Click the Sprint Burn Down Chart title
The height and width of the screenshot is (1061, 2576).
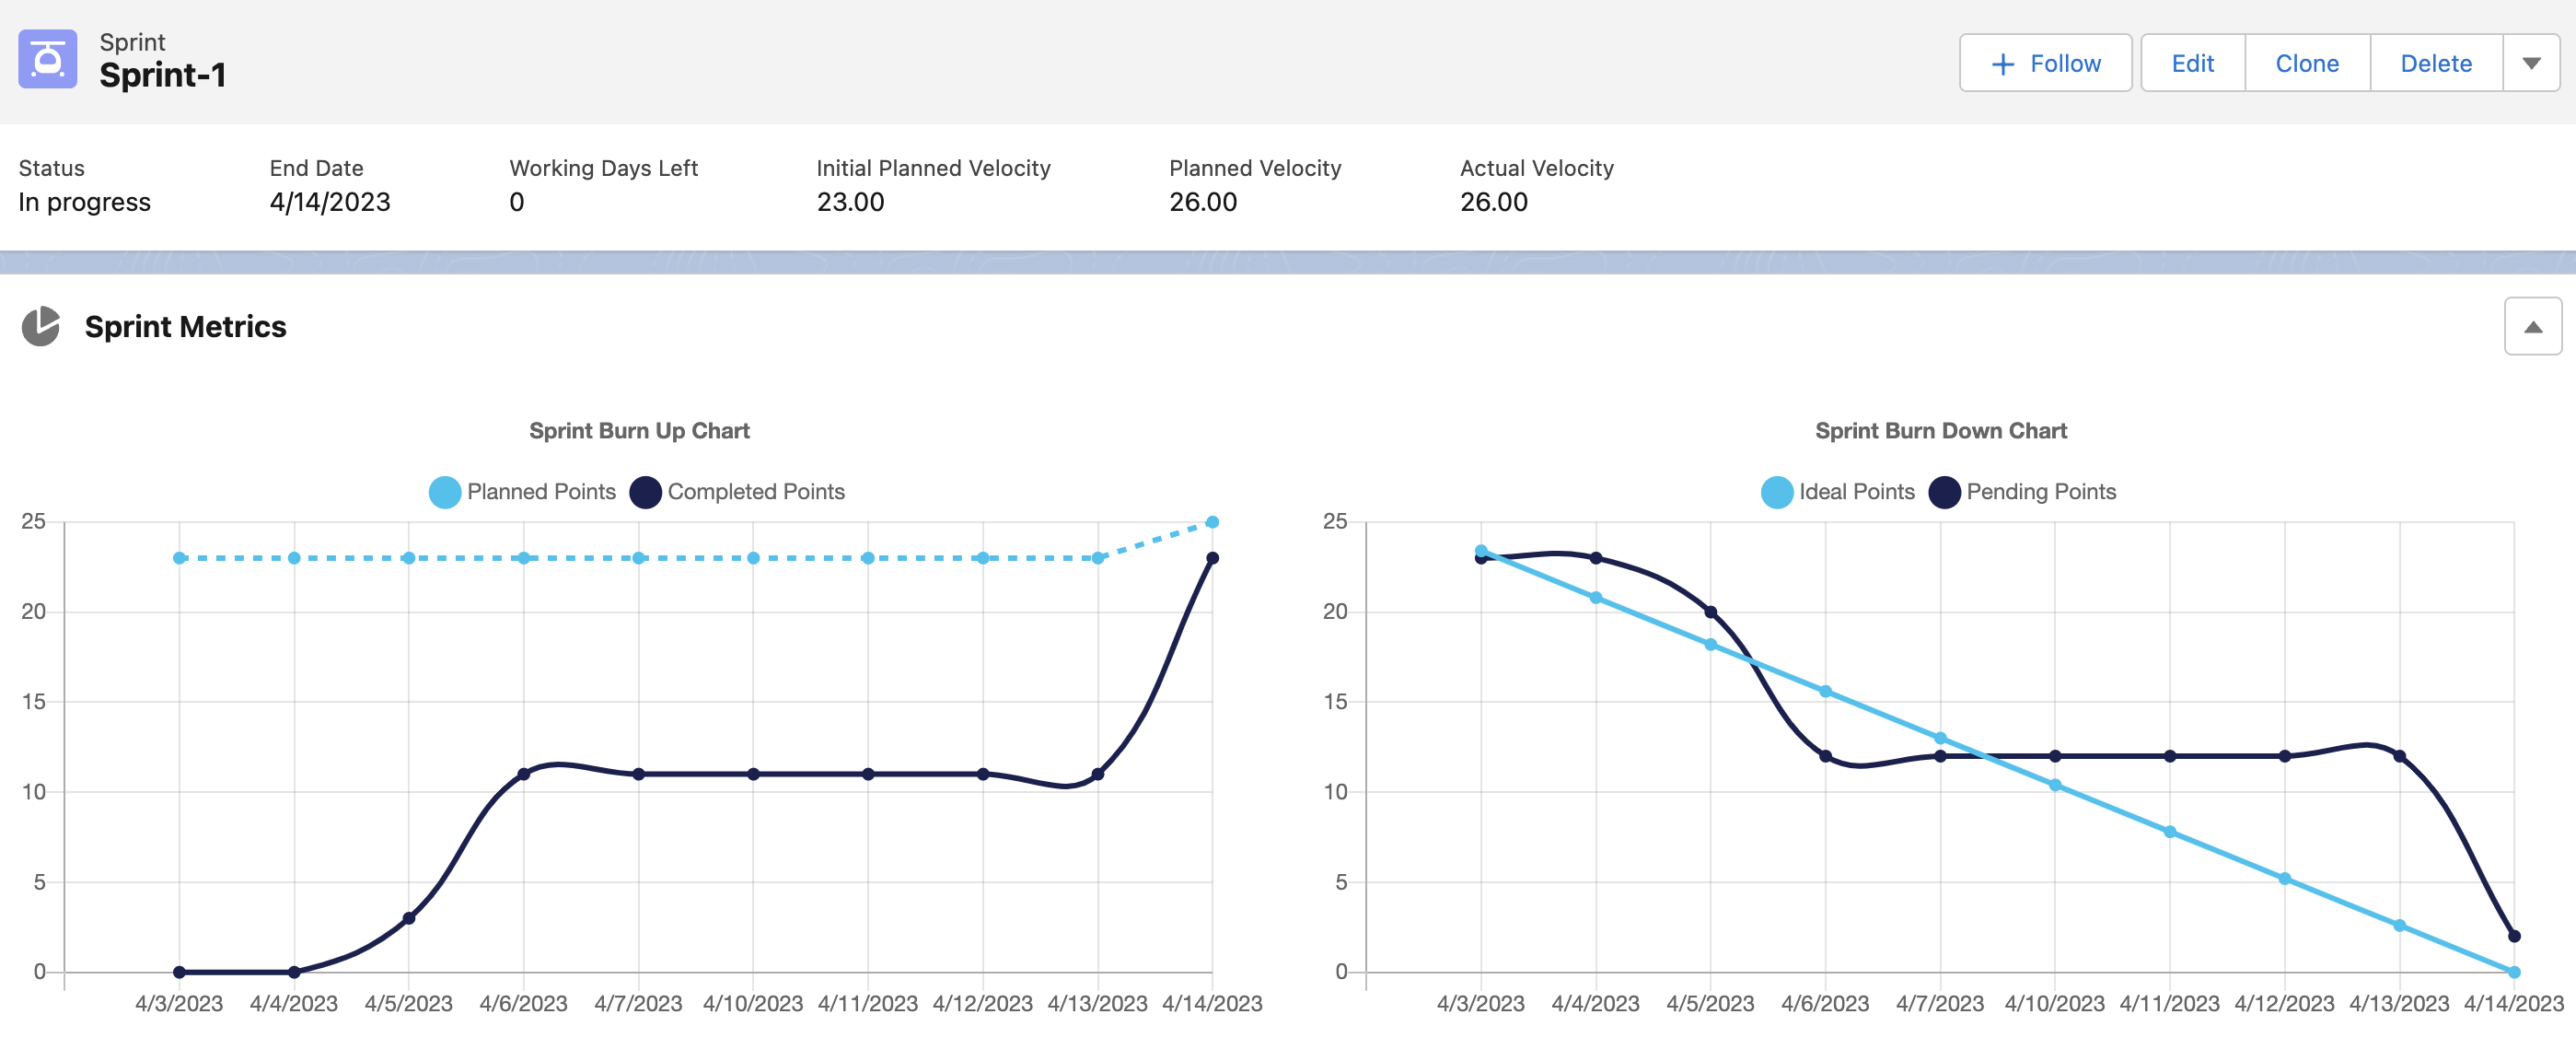[x=1941, y=431]
